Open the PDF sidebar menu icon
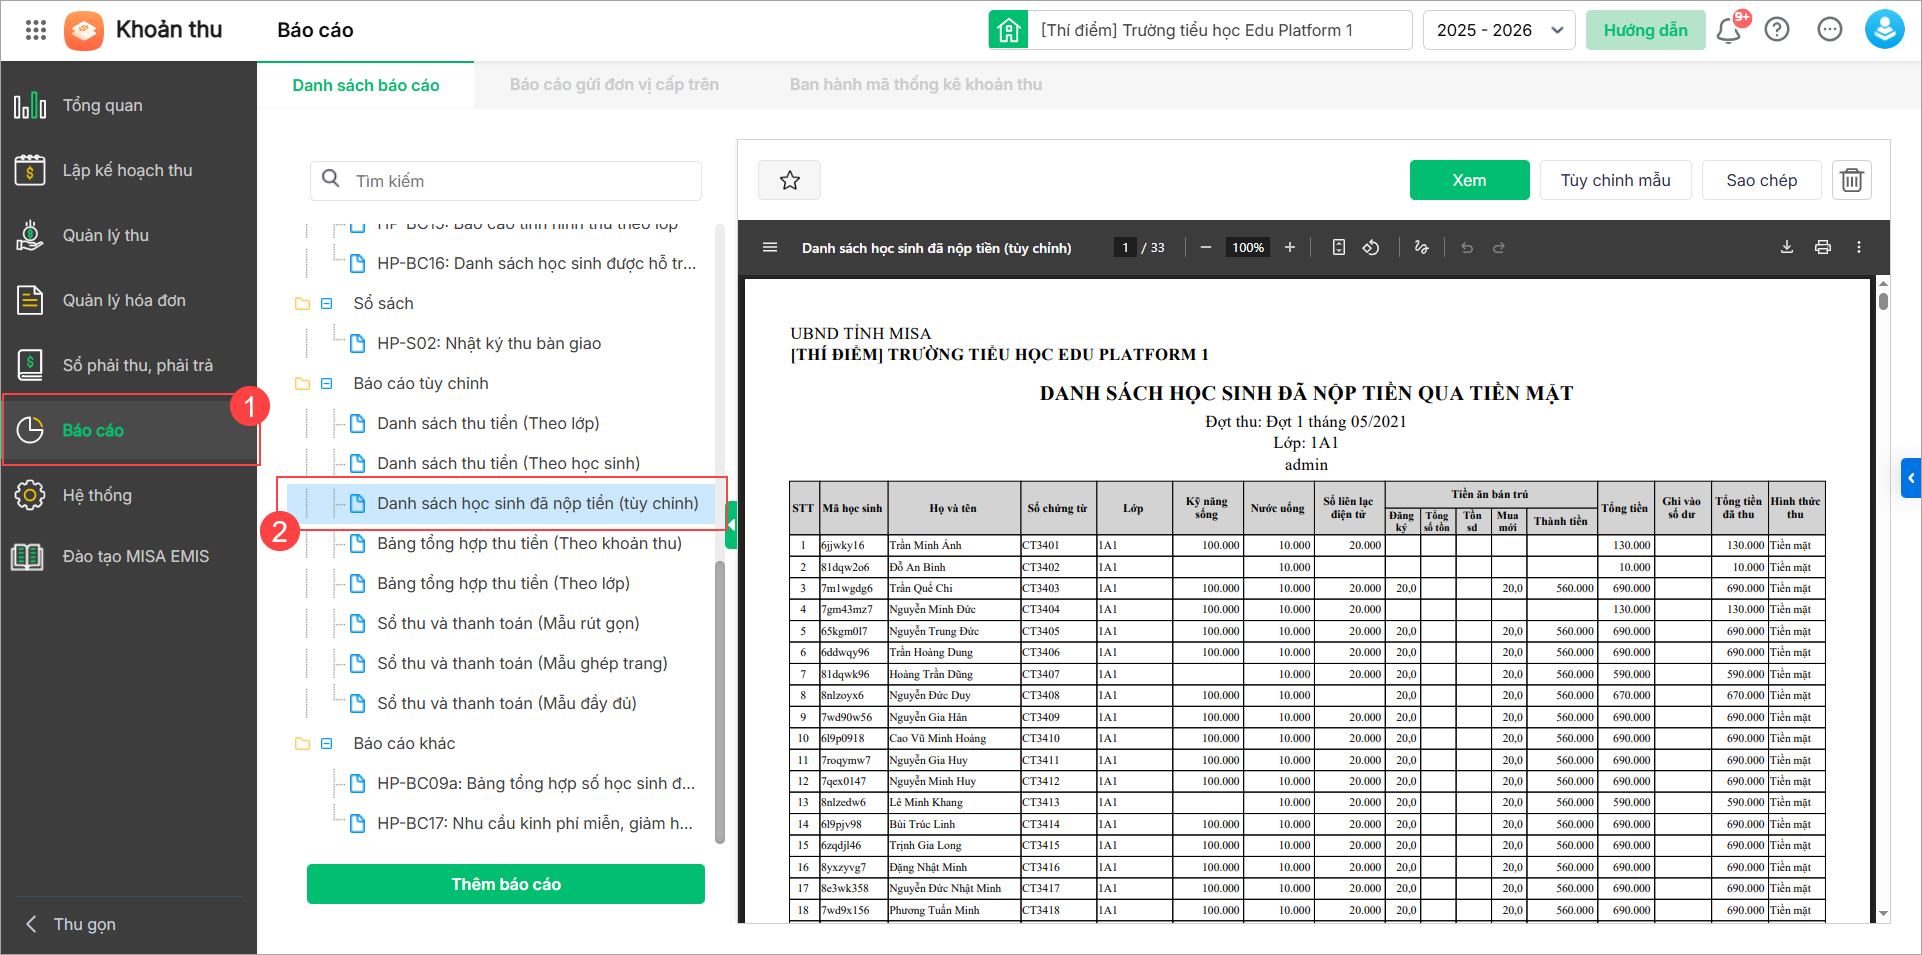This screenshot has width=1922, height=955. pyautogui.click(x=770, y=247)
